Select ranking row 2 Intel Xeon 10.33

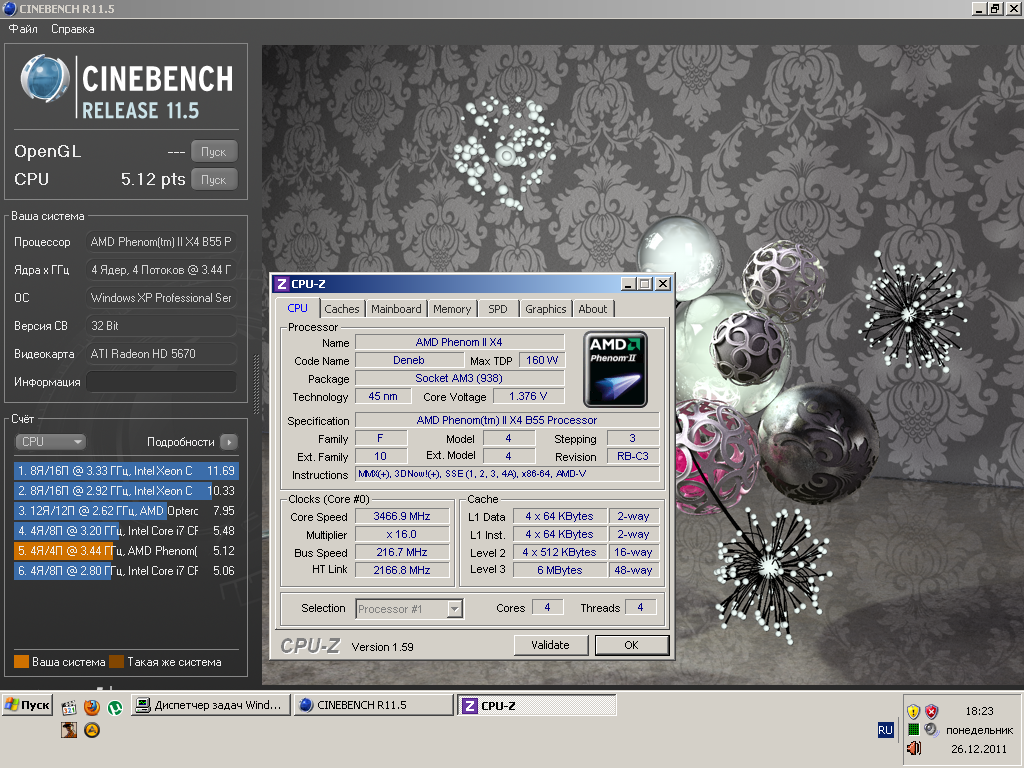(126, 491)
